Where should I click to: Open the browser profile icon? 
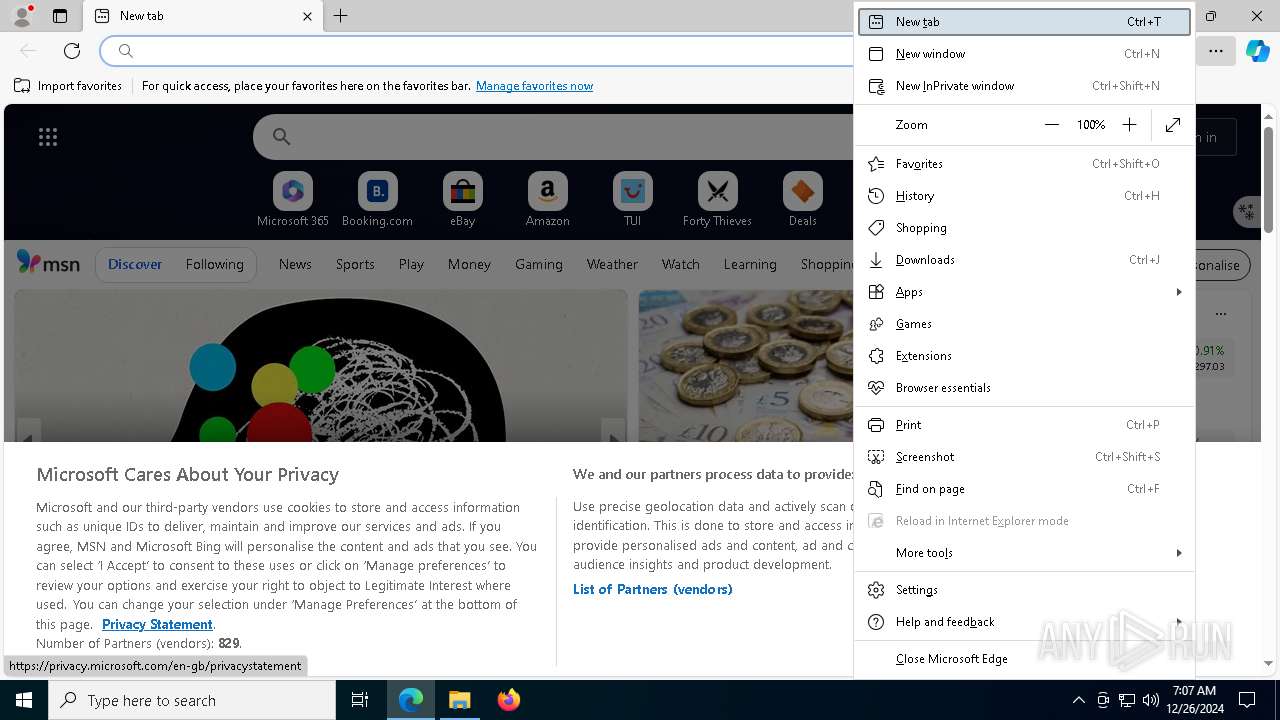click(22, 16)
